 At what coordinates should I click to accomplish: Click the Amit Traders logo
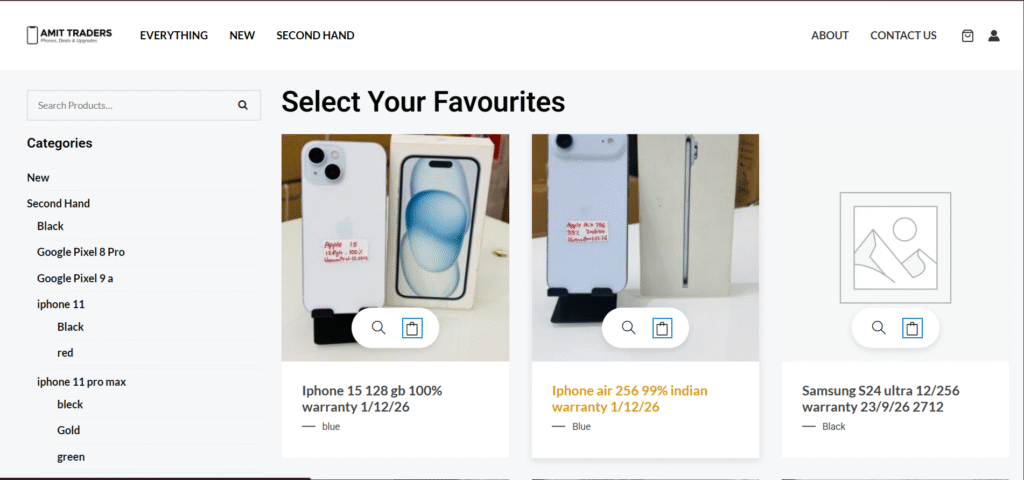click(x=69, y=35)
